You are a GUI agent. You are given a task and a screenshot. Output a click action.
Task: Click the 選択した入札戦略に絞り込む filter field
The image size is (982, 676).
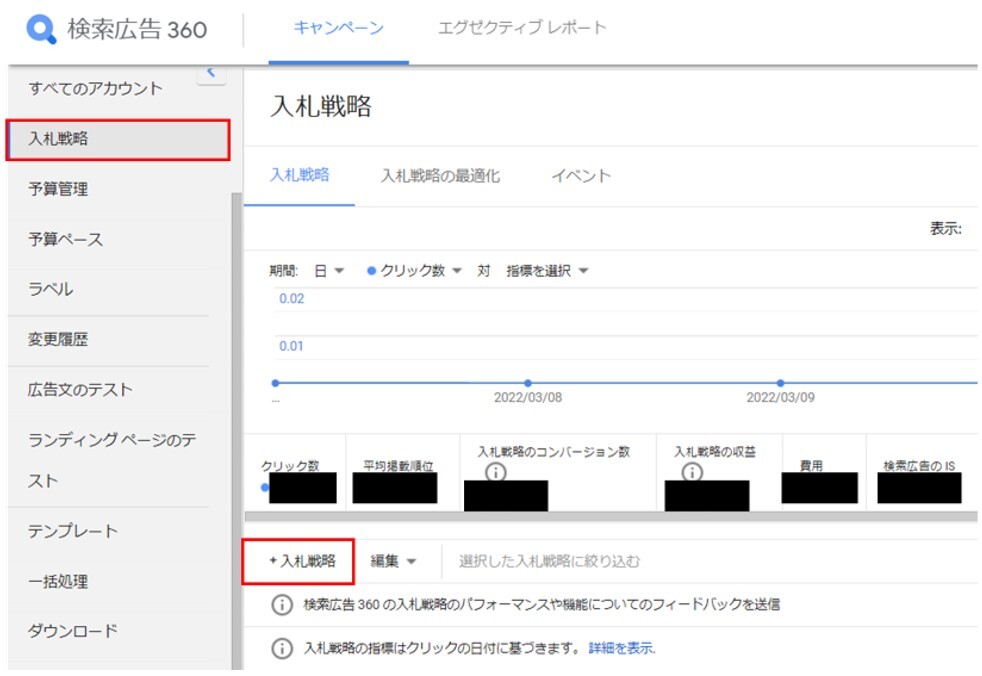[x=550, y=562]
